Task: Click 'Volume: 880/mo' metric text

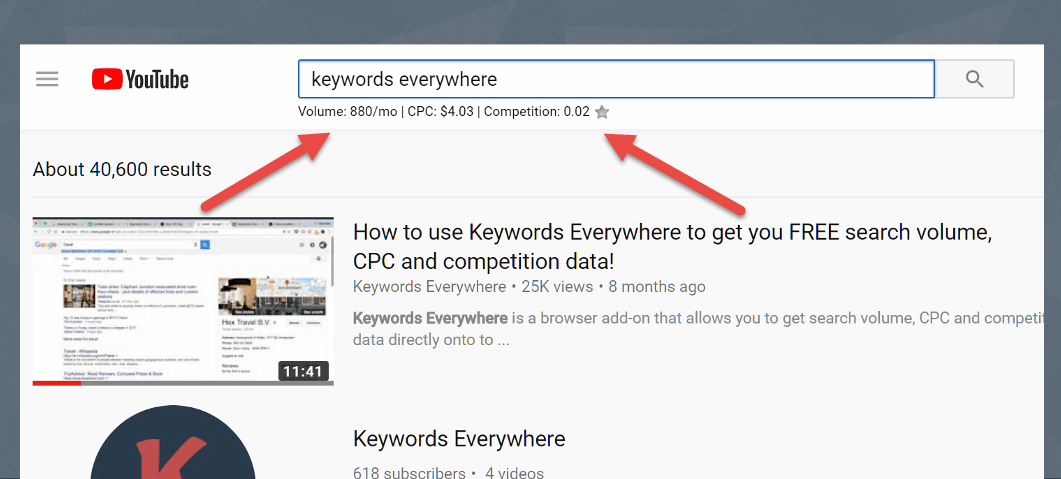Action: (x=348, y=112)
